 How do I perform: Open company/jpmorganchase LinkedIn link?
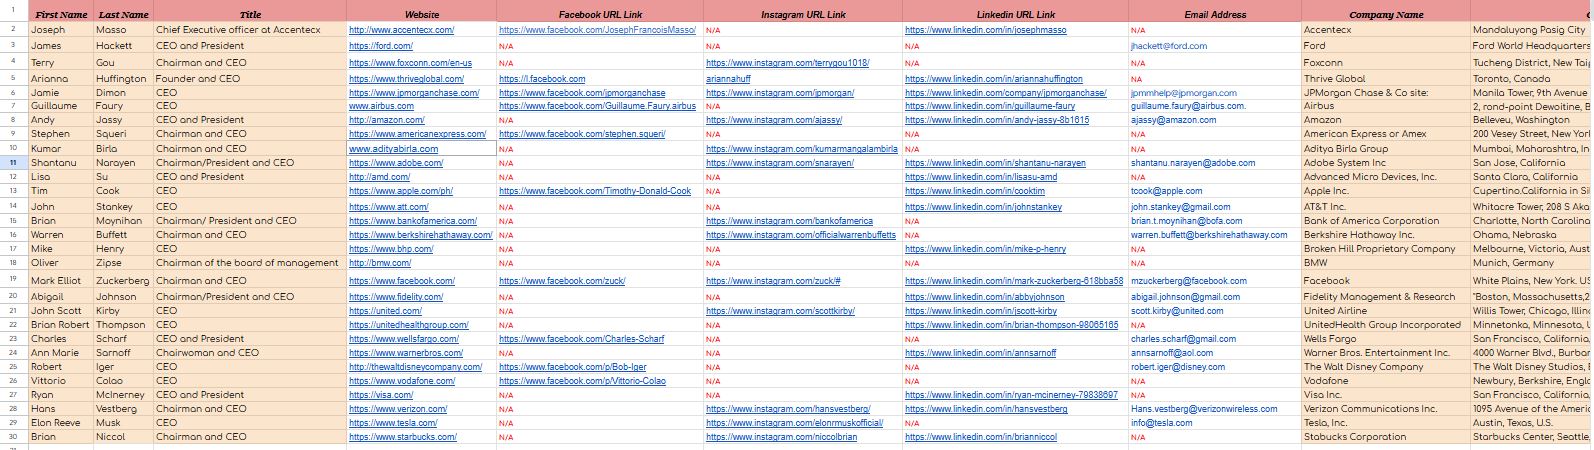click(x=1005, y=93)
